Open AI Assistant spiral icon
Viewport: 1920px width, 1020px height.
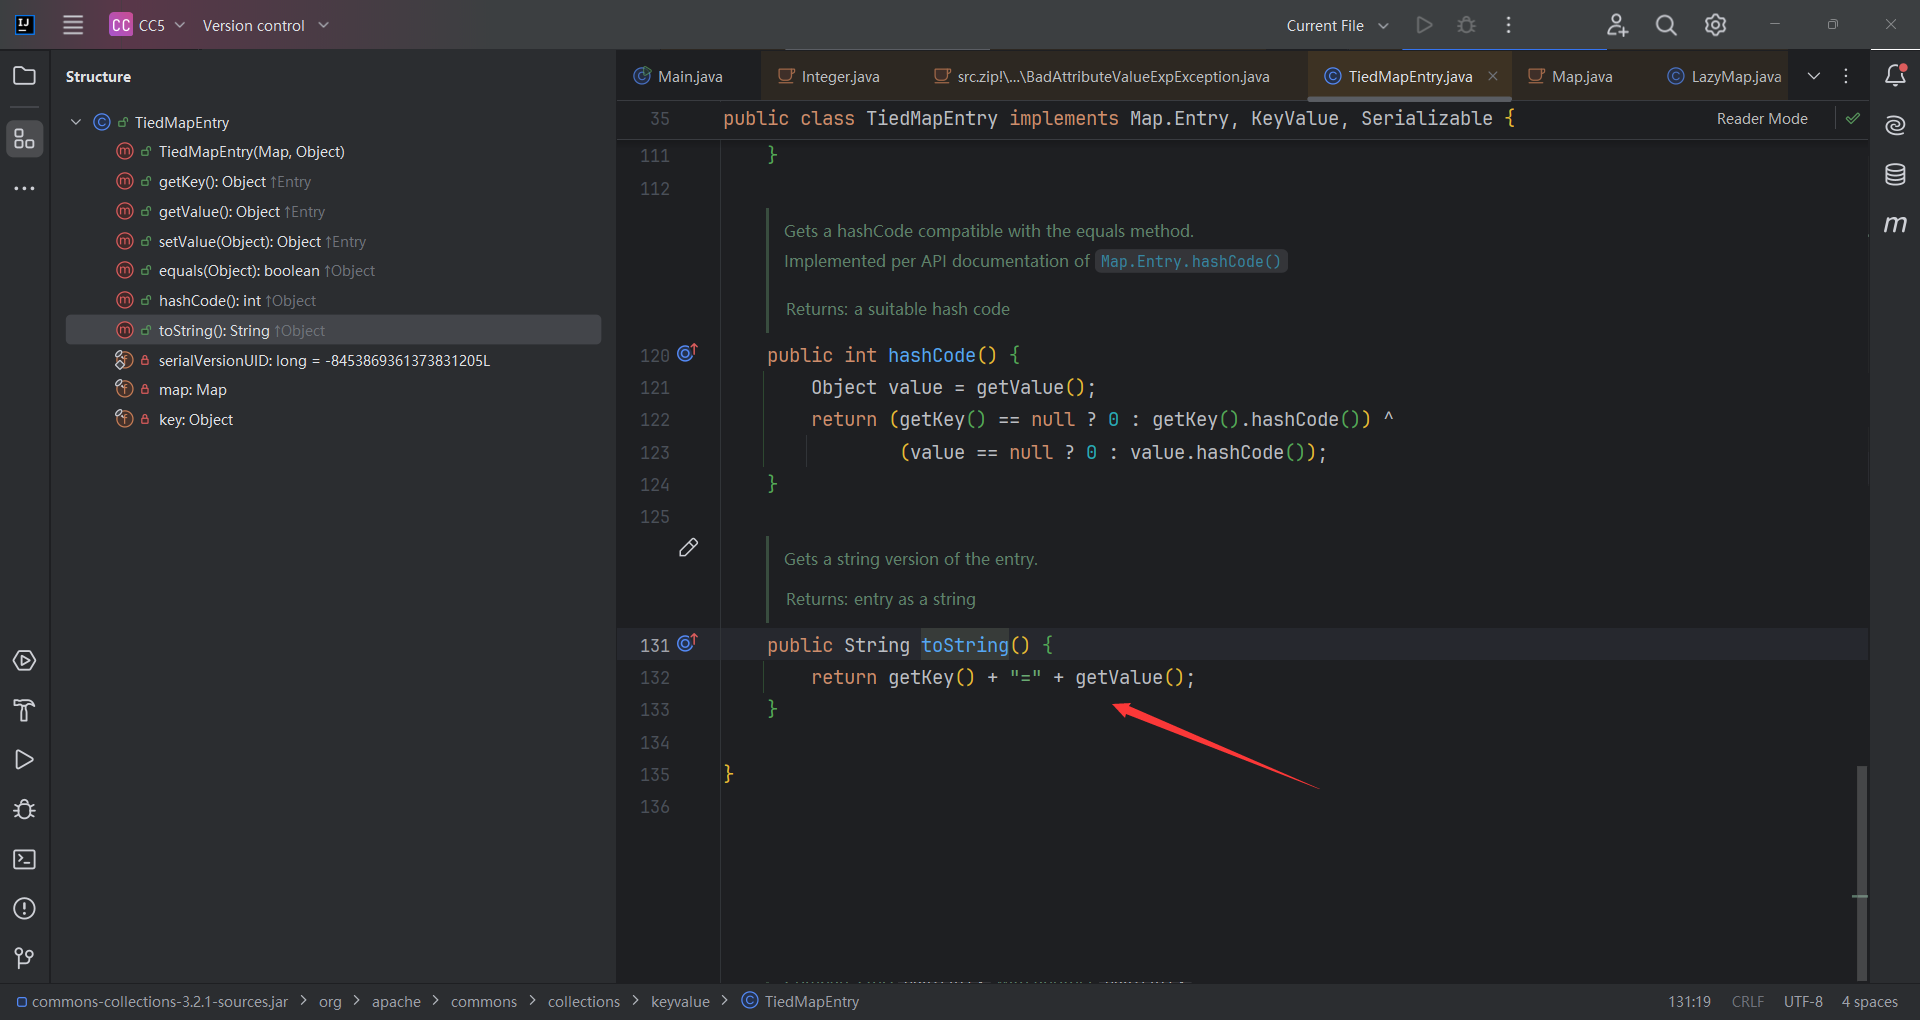pyautogui.click(x=1895, y=125)
